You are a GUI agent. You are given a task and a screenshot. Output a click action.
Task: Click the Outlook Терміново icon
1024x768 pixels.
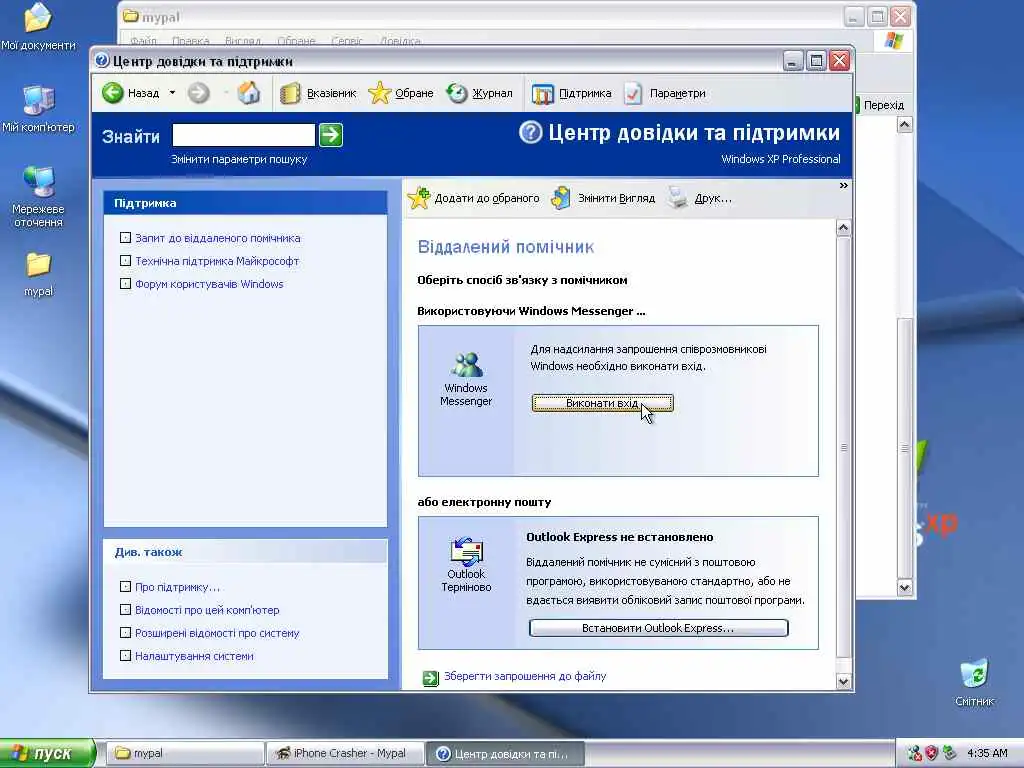(x=466, y=552)
